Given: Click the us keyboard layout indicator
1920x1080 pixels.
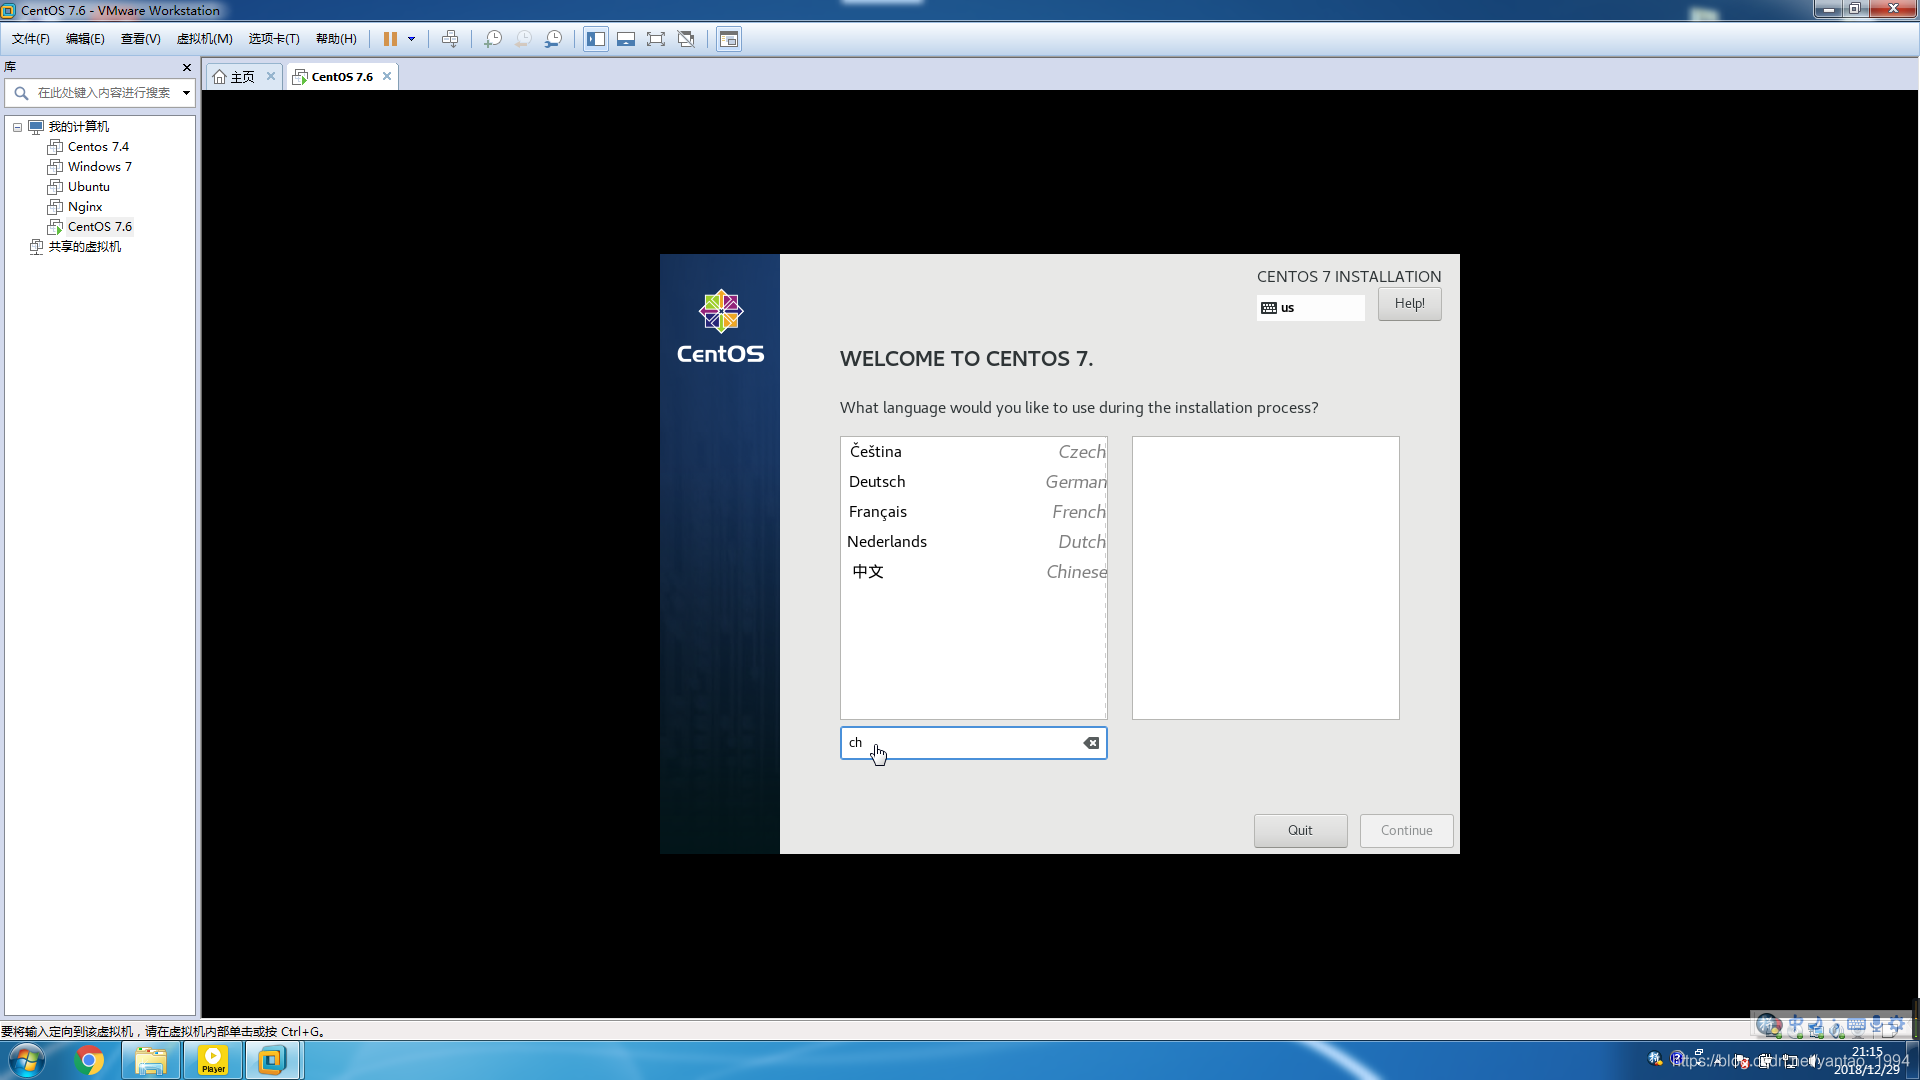Looking at the screenshot, I should click(1310, 308).
